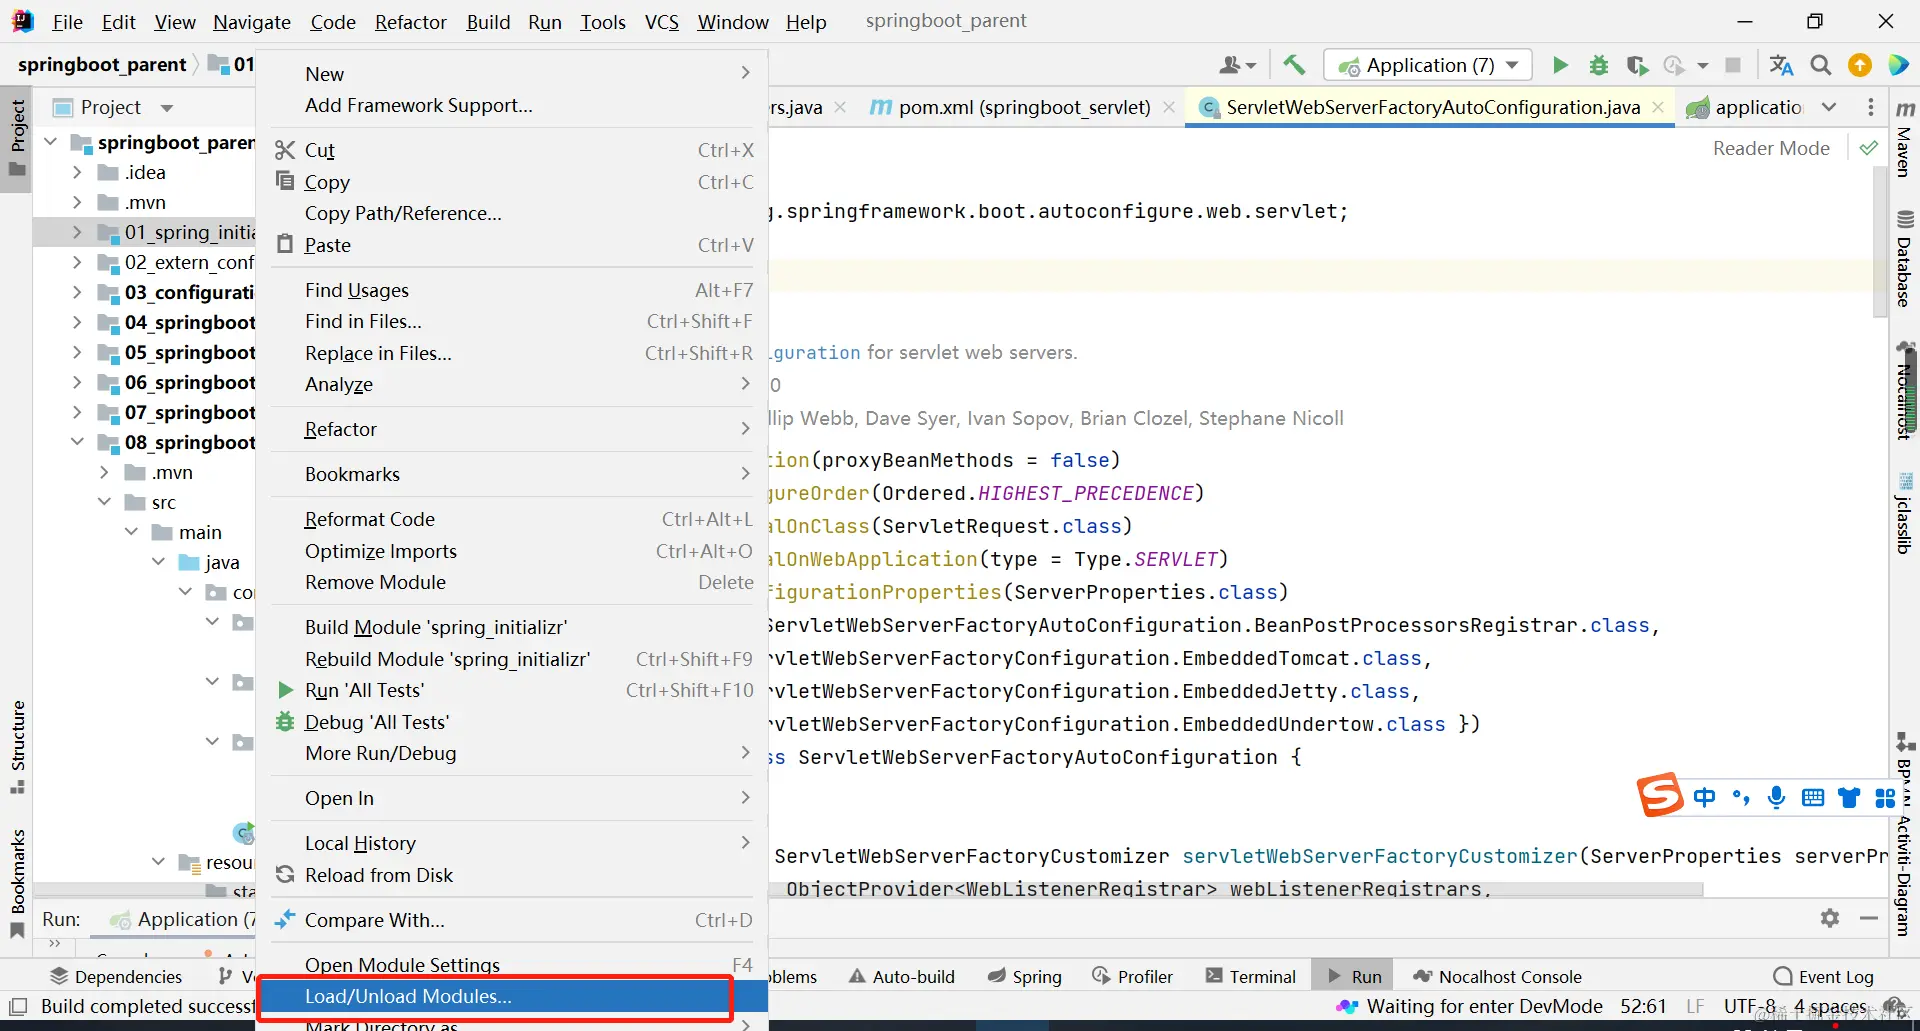Select Load/Unload Modules... menu entry
Image resolution: width=1920 pixels, height=1031 pixels.
[512, 996]
